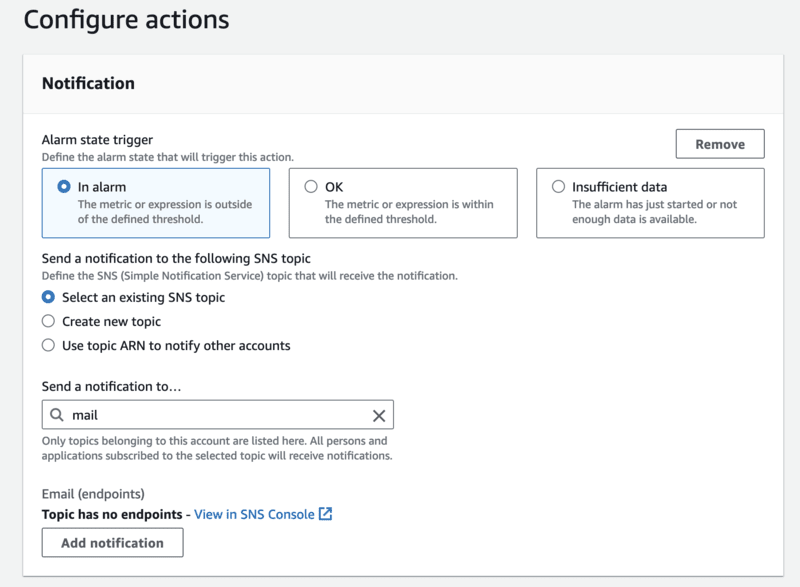The width and height of the screenshot is (800, 587).
Task: Select the OK alarm state trigger
Action: (311, 186)
